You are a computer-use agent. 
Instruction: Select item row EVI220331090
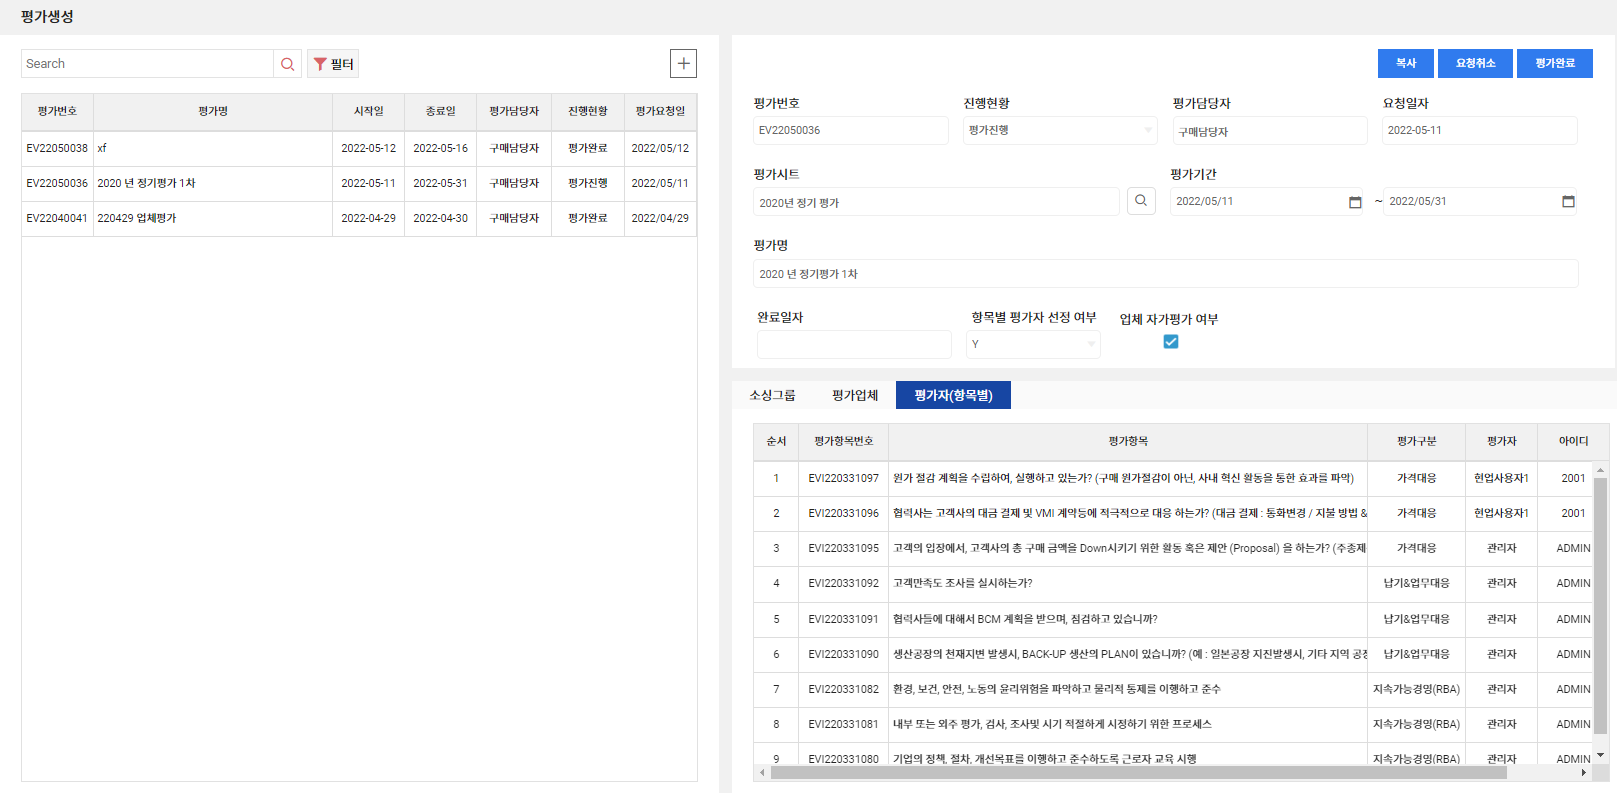point(1173,654)
